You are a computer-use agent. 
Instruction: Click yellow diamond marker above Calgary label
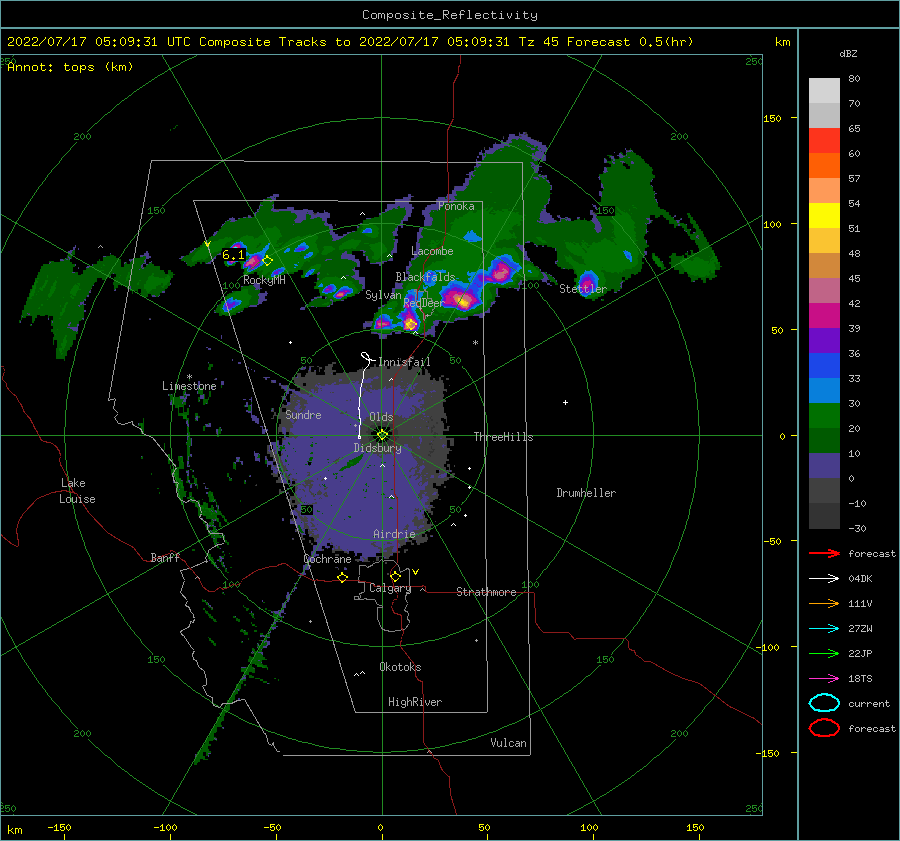point(395,576)
